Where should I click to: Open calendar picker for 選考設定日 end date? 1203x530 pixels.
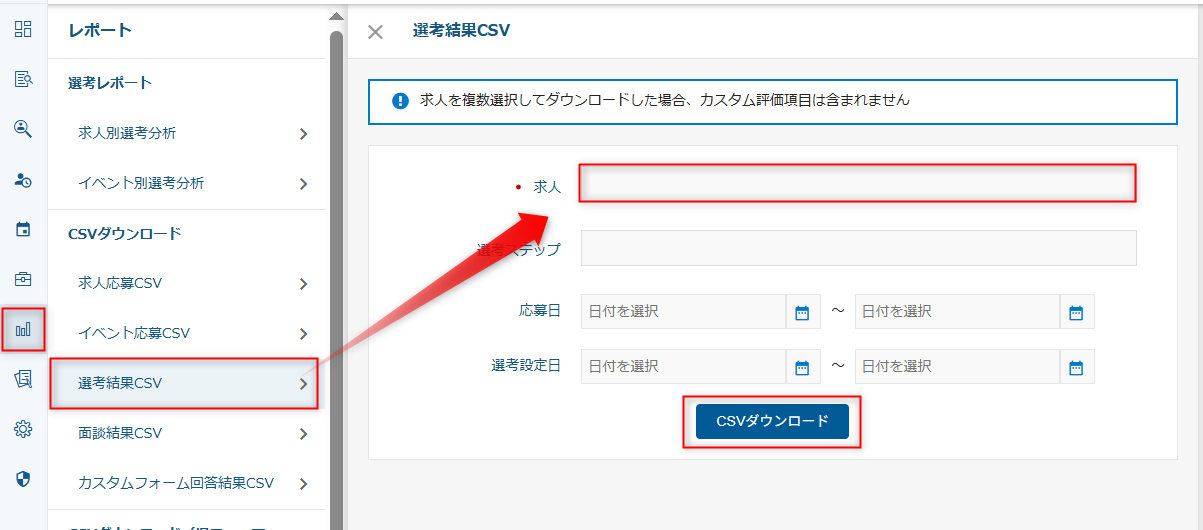tap(1076, 367)
